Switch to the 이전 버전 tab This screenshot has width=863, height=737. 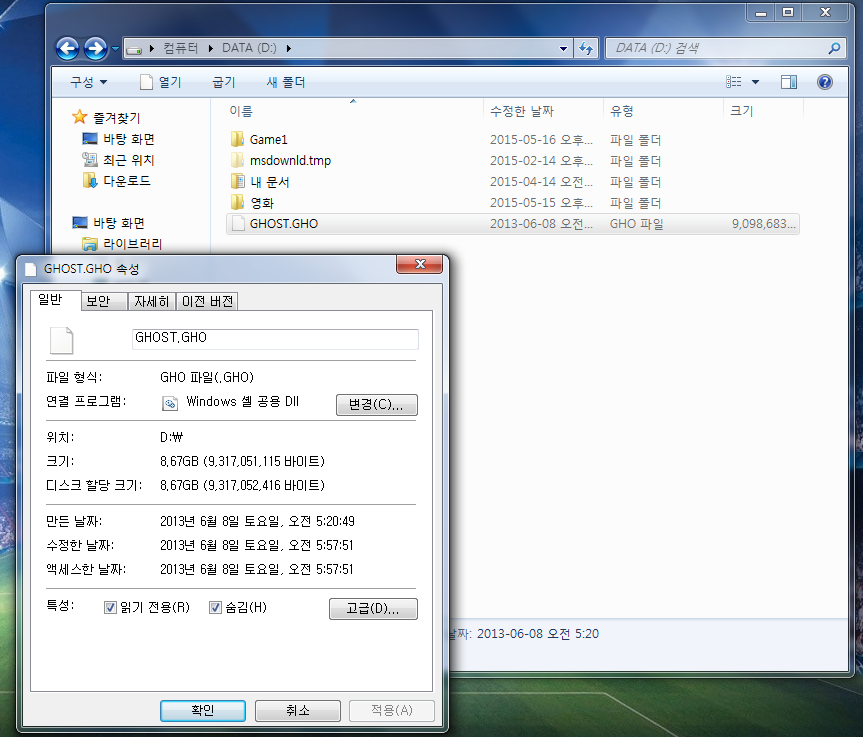[207, 301]
